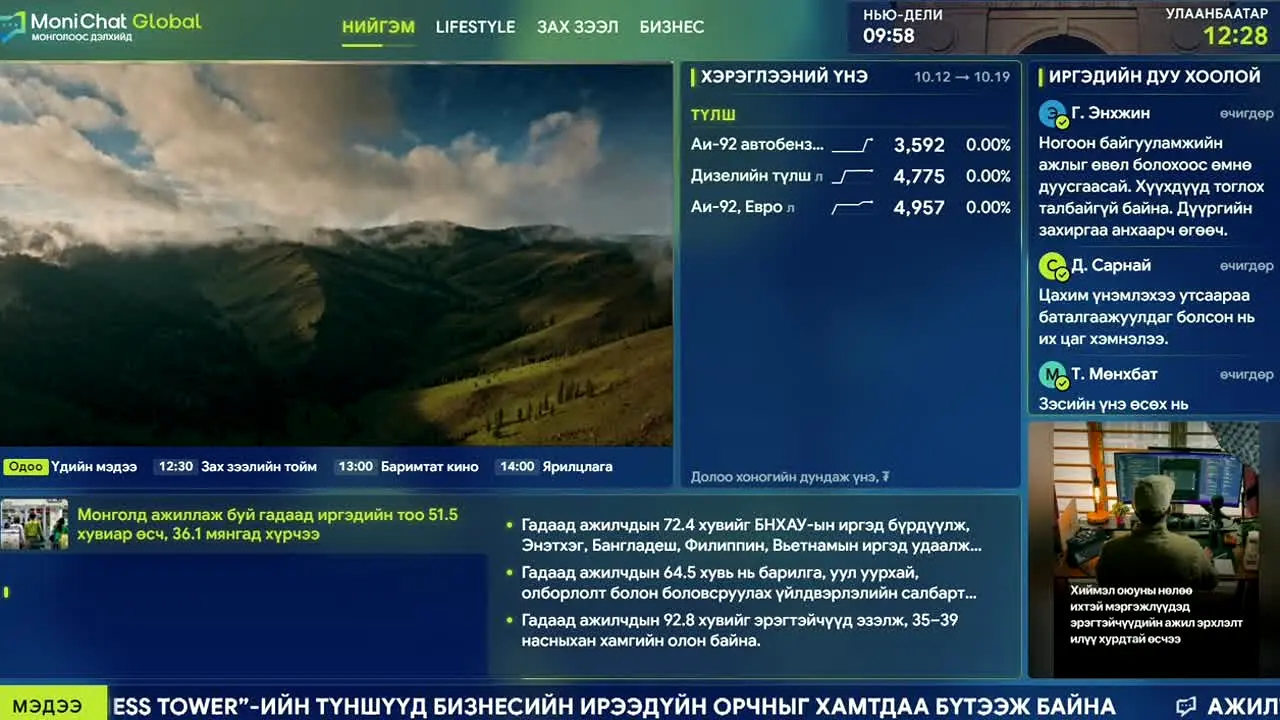Click the MoniChat Global logo
This screenshot has height=720, width=1280.
101,26
